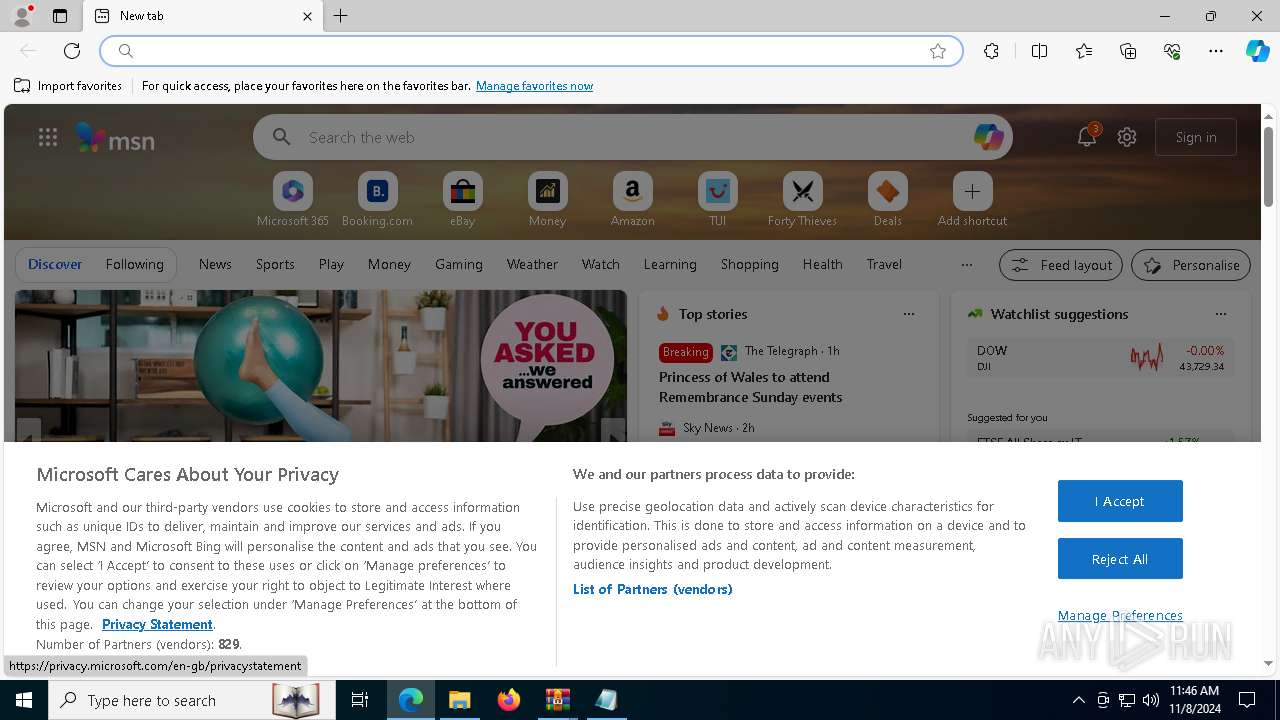The image size is (1280, 720).
Task: Open the eBay shortcut
Action: tap(462, 199)
